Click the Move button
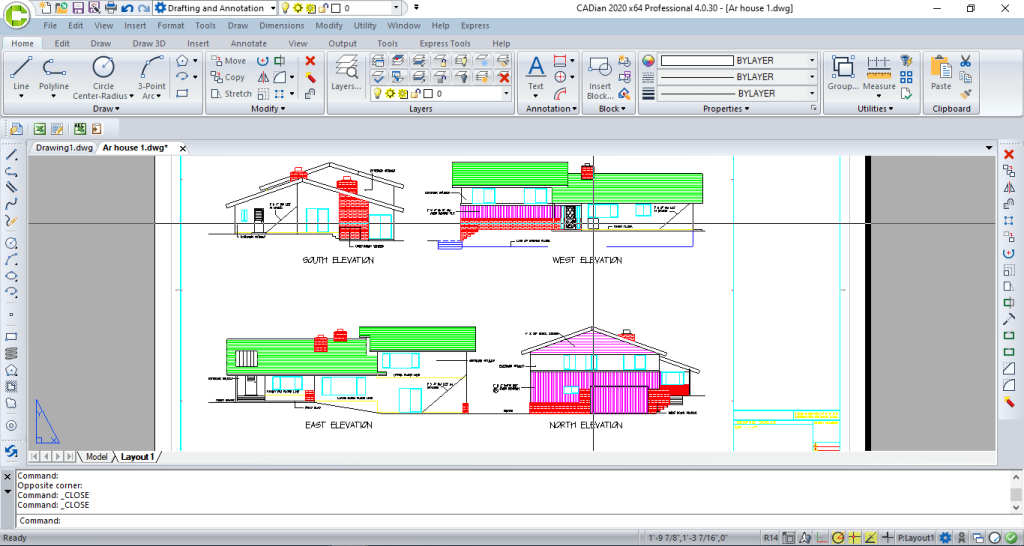This screenshot has height=546, width=1024. pyautogui.click(x=229, y=61)
